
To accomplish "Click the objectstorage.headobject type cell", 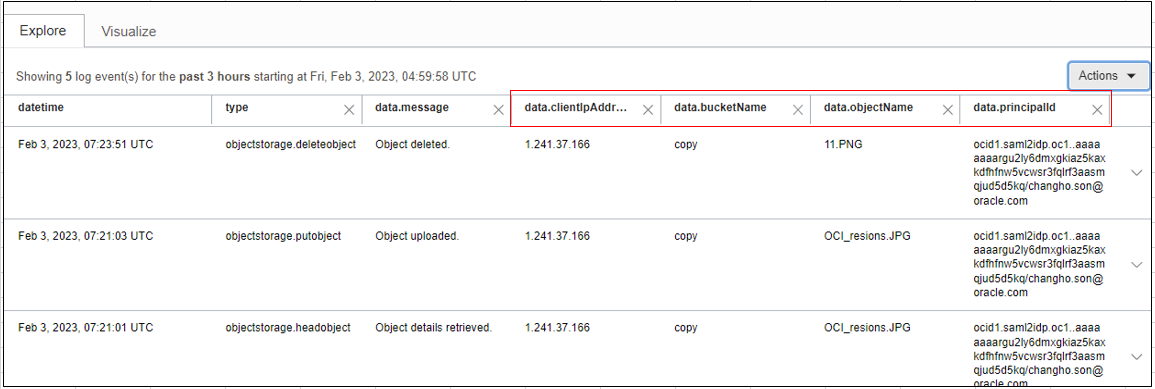I will point(288,328).
